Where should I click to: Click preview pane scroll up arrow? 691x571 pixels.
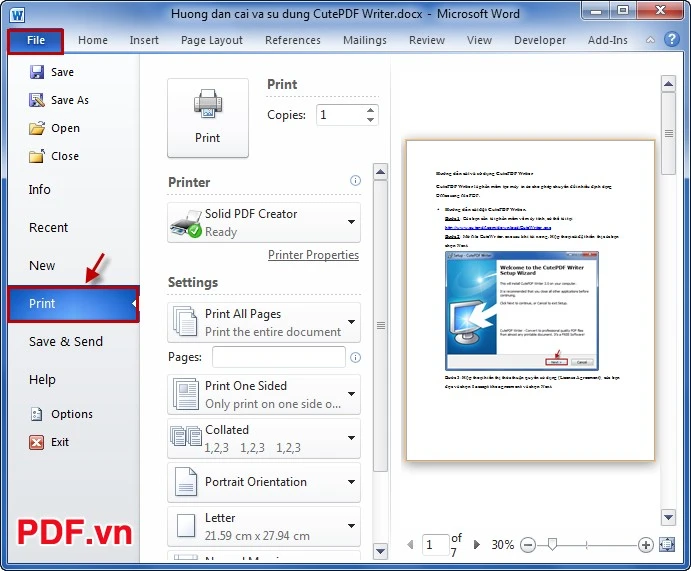[668, 83]
